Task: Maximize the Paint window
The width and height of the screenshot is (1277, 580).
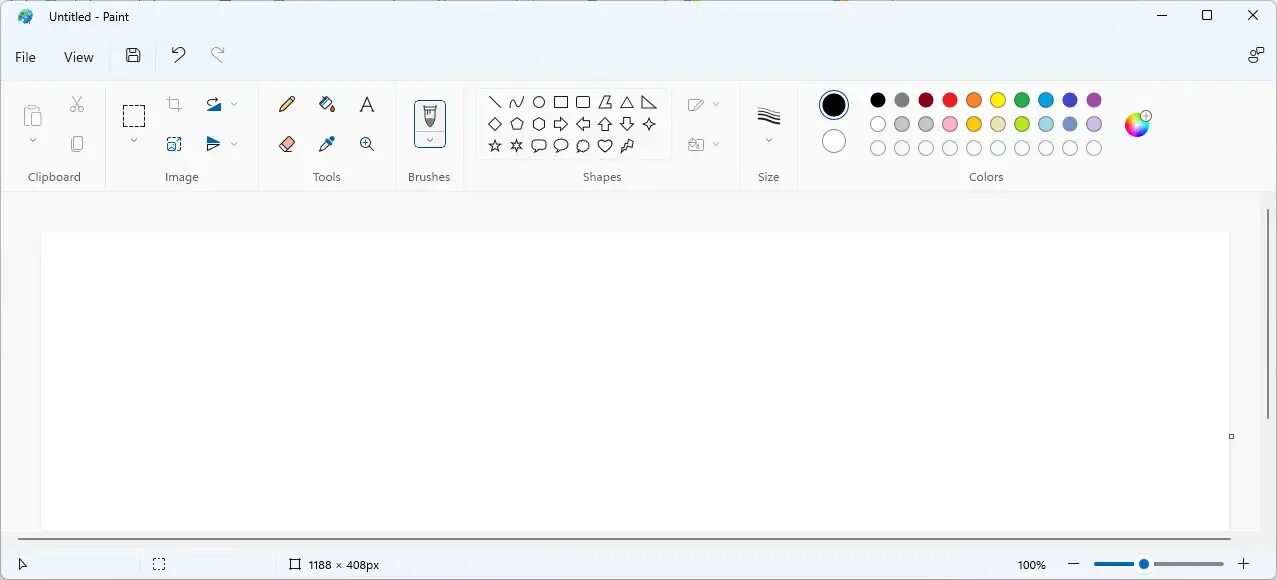Action: [x=1207, y=15]
